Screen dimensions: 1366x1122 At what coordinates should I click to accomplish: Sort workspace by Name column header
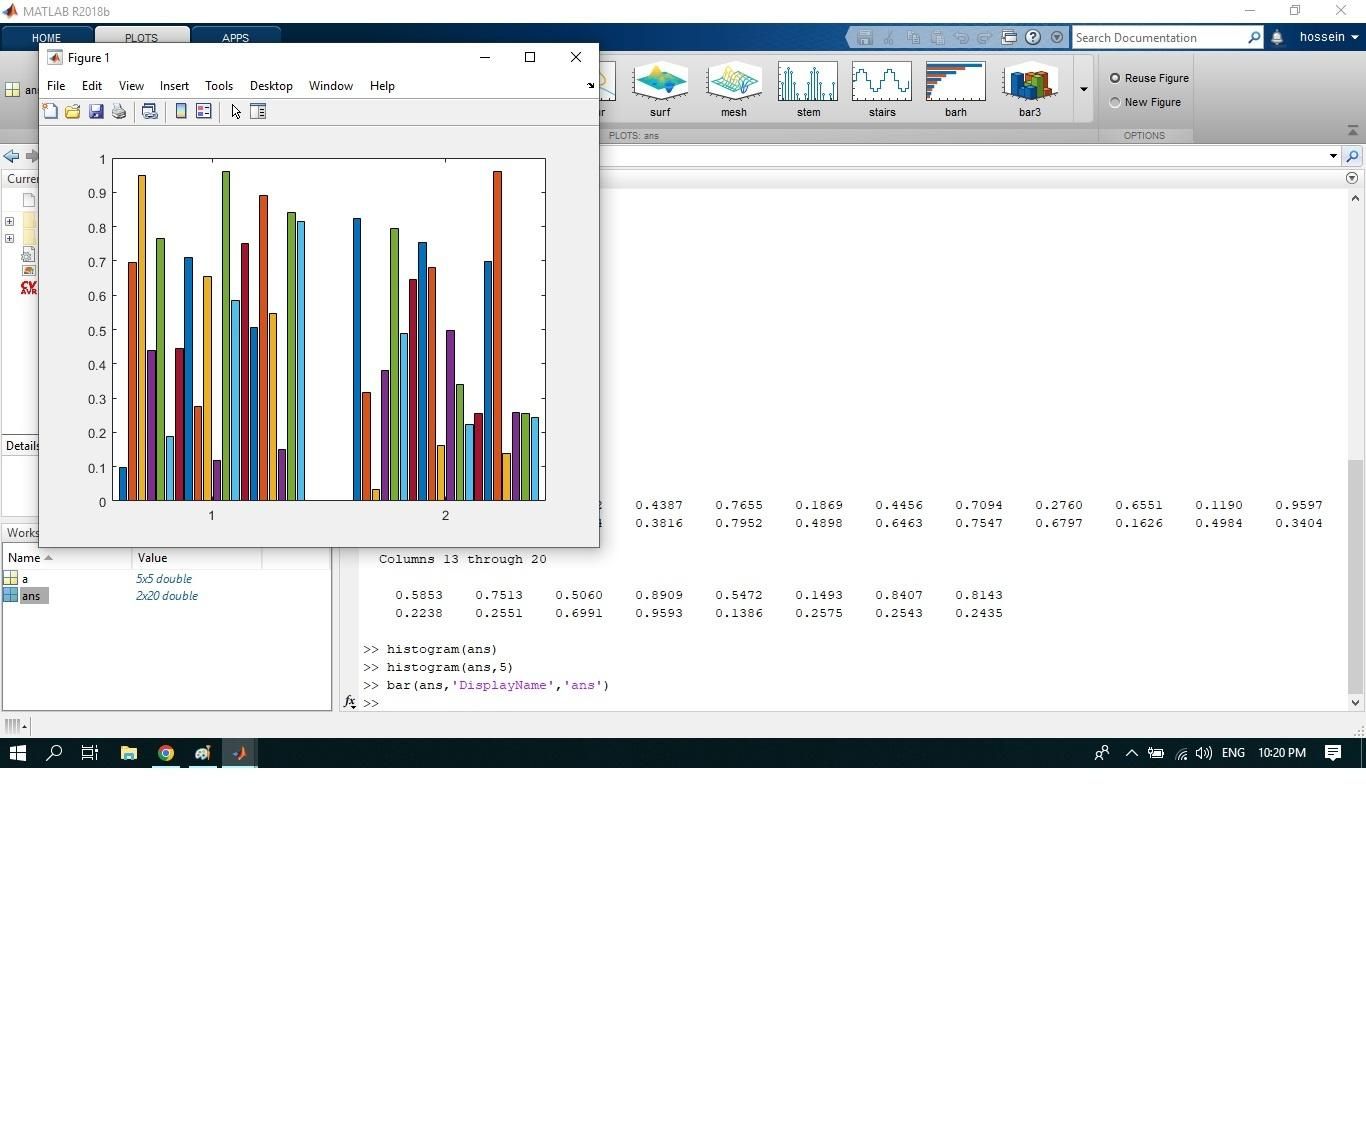67,558
